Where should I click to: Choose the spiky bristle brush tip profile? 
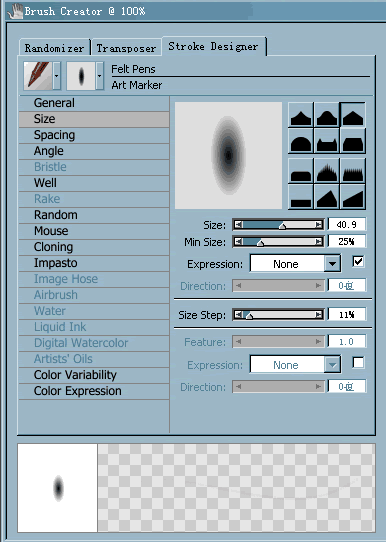click(x=327, y=170)
